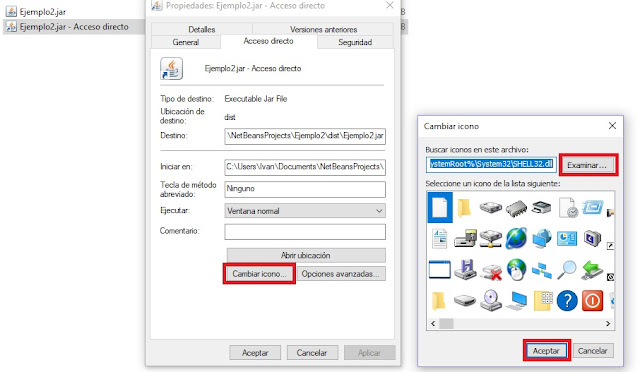This screenshot has width=640, height=372.
Task: Pick the document with clock icon
Action: 568,207
